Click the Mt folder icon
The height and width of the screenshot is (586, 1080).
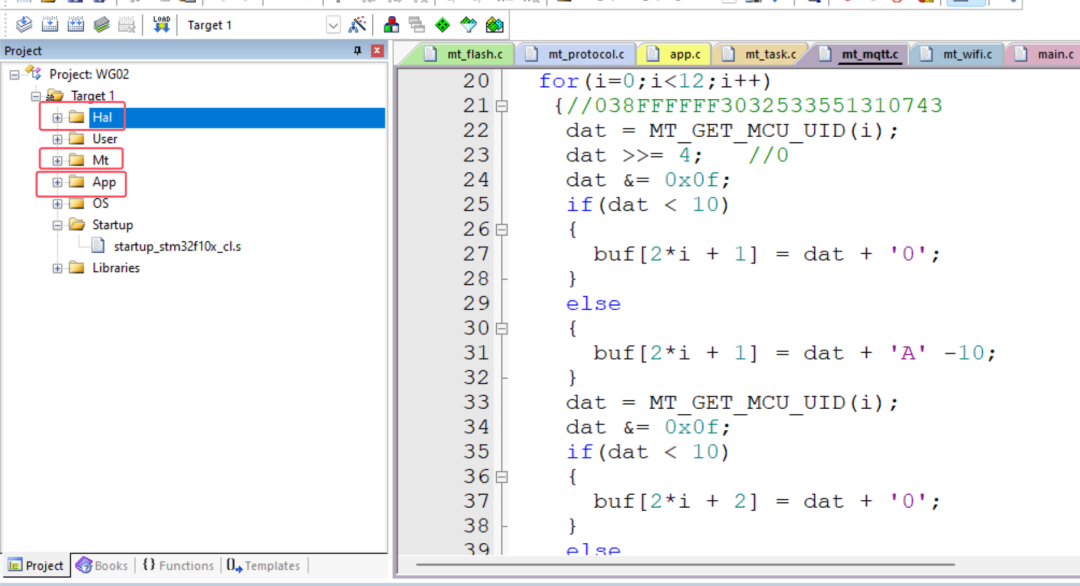pos(77,160)
